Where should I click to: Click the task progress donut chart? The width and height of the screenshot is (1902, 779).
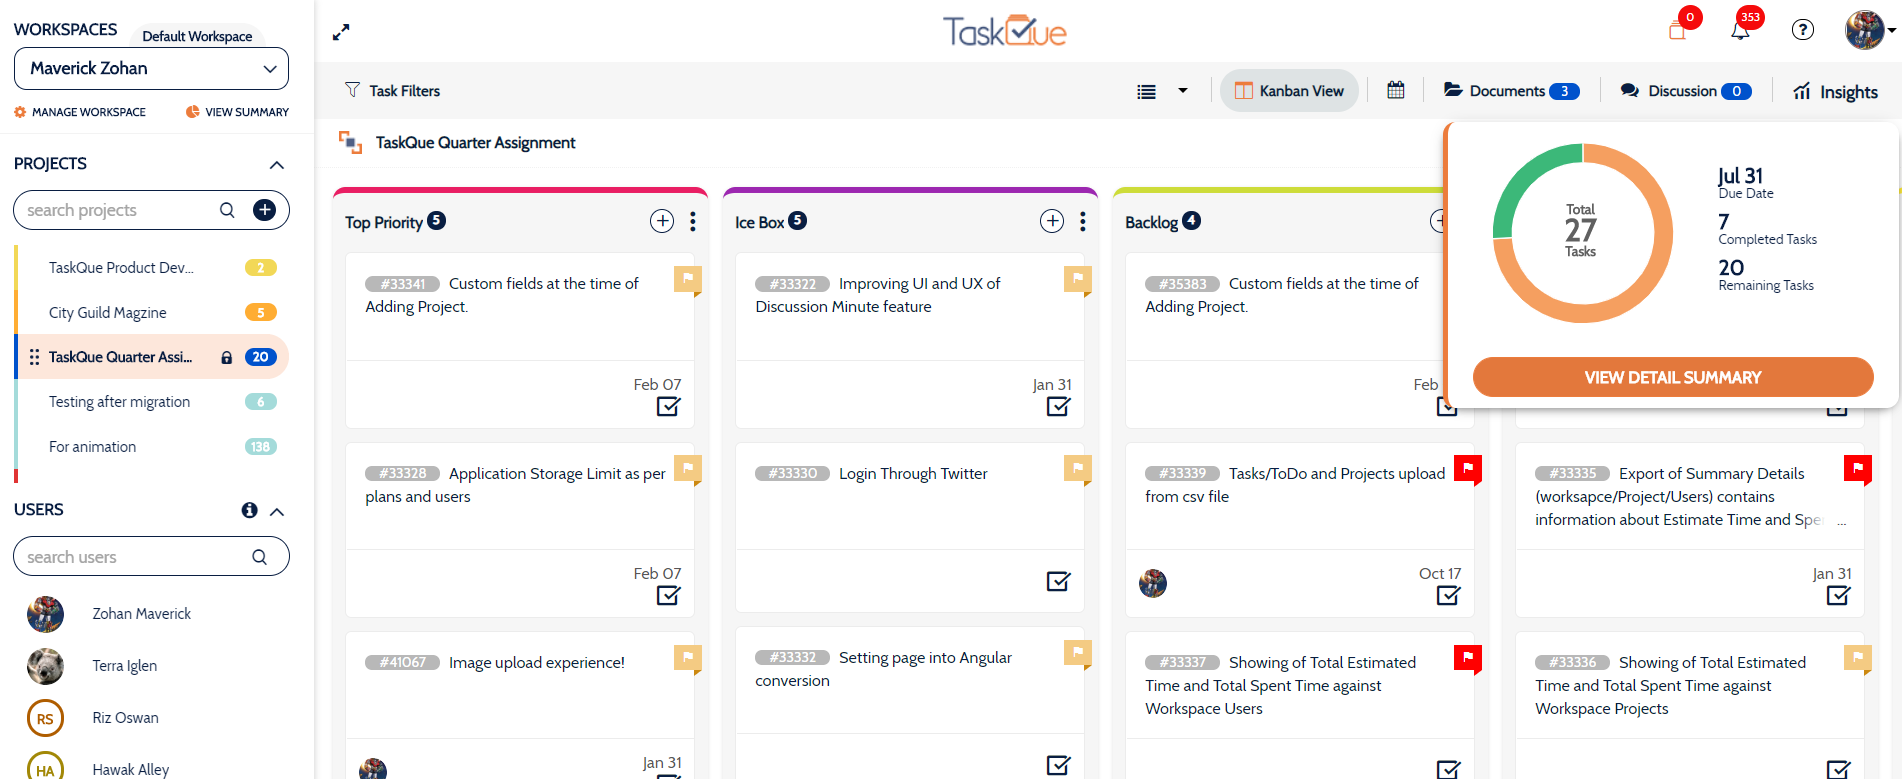pyautogui.click(x=1582, y=233)
